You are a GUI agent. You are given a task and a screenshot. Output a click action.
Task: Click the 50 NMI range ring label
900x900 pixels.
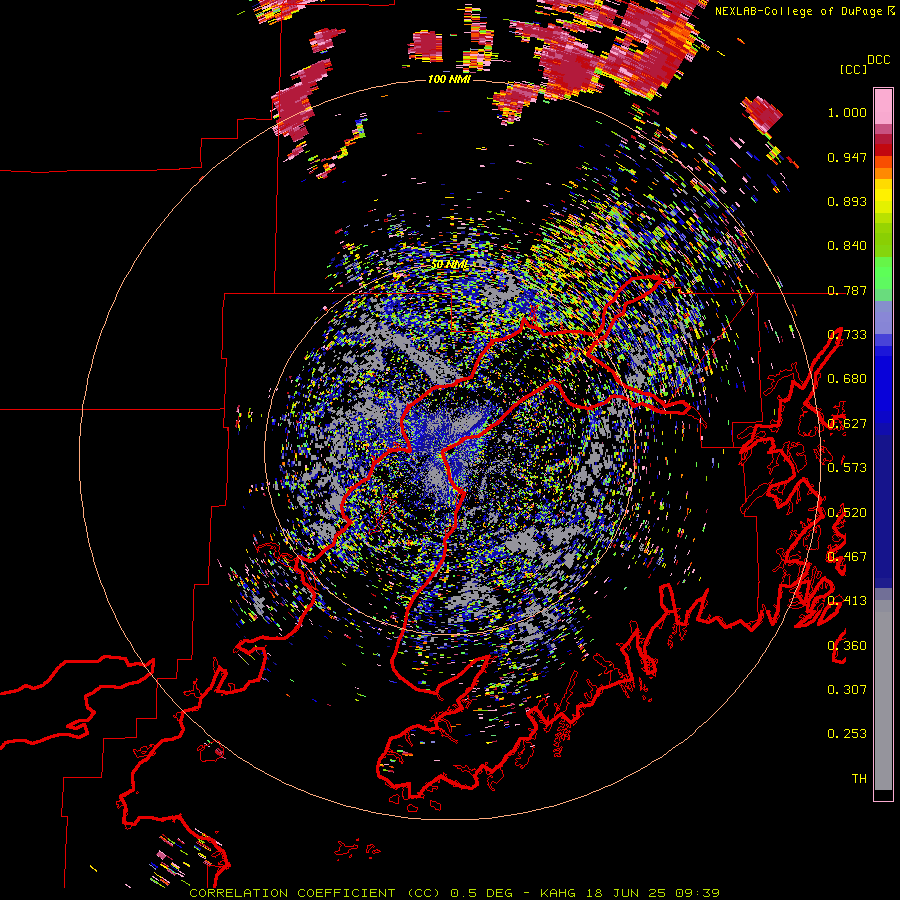click(x=449, y=265)
